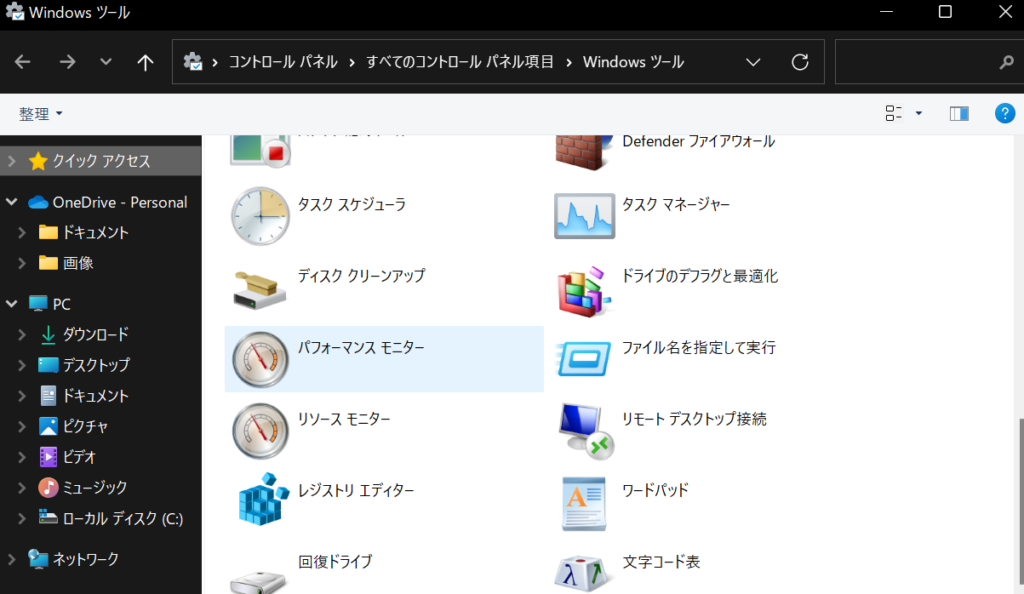Viewport: 1024px width, 594px height.
Task: Open recent locations dropdown chevron
Action: (105, 62)
